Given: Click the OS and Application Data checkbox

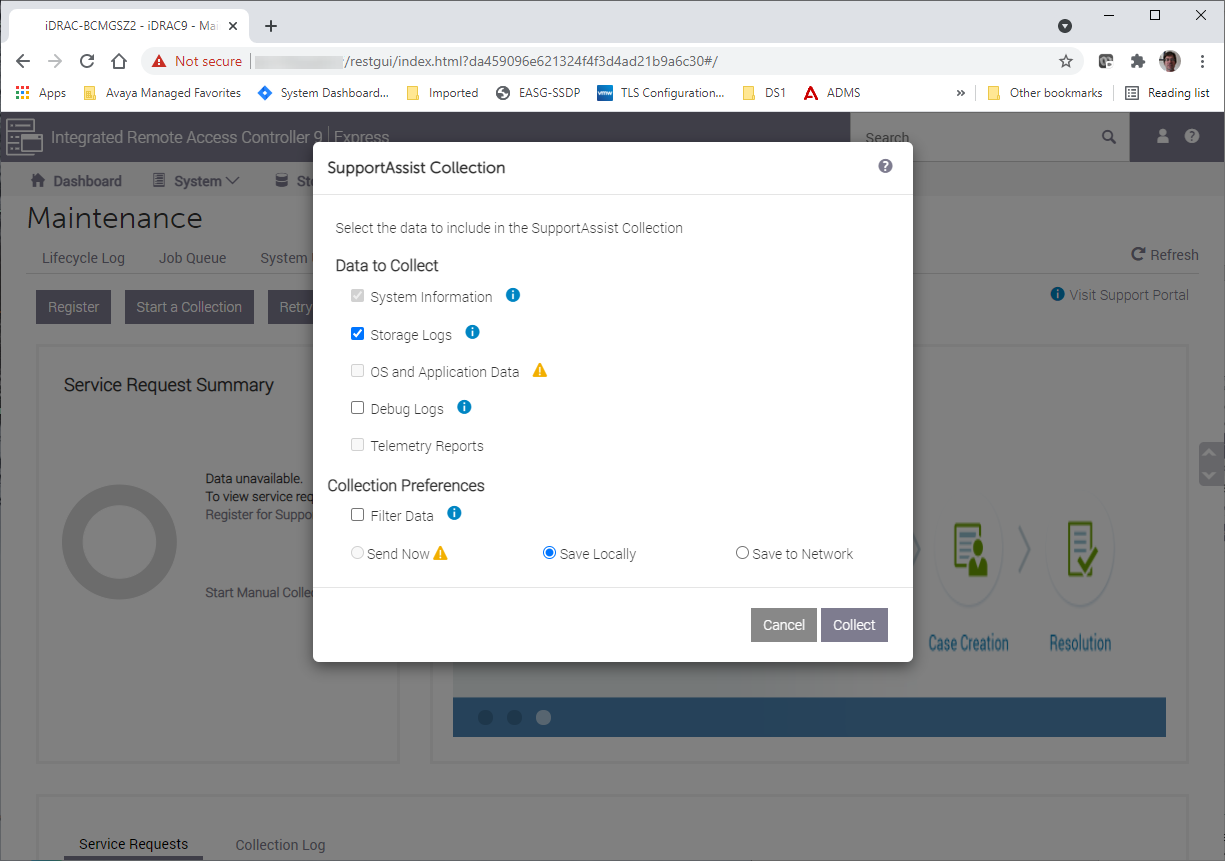Looking at the screenshot, I should 357,371.
